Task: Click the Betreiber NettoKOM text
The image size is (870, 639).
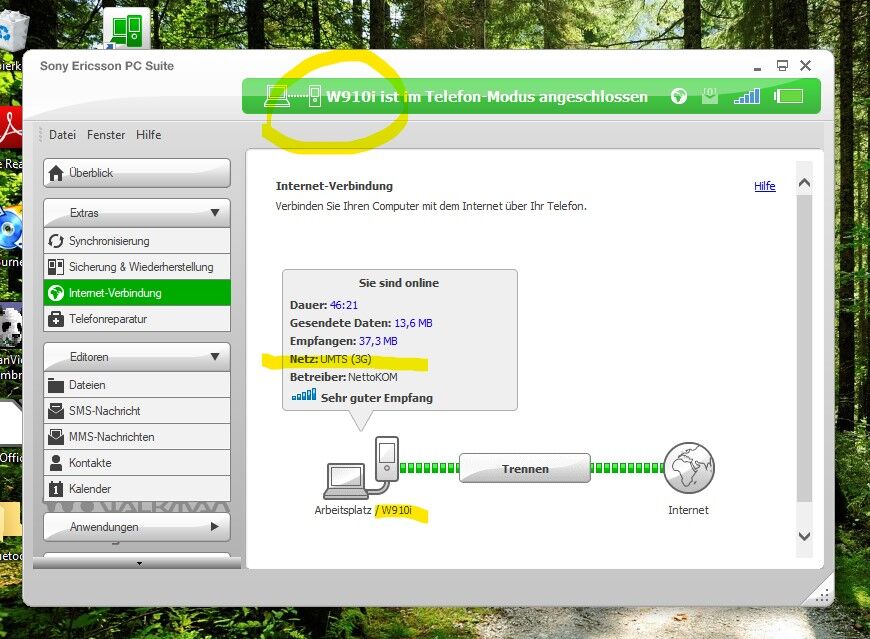Action: [x=343, y=377]
